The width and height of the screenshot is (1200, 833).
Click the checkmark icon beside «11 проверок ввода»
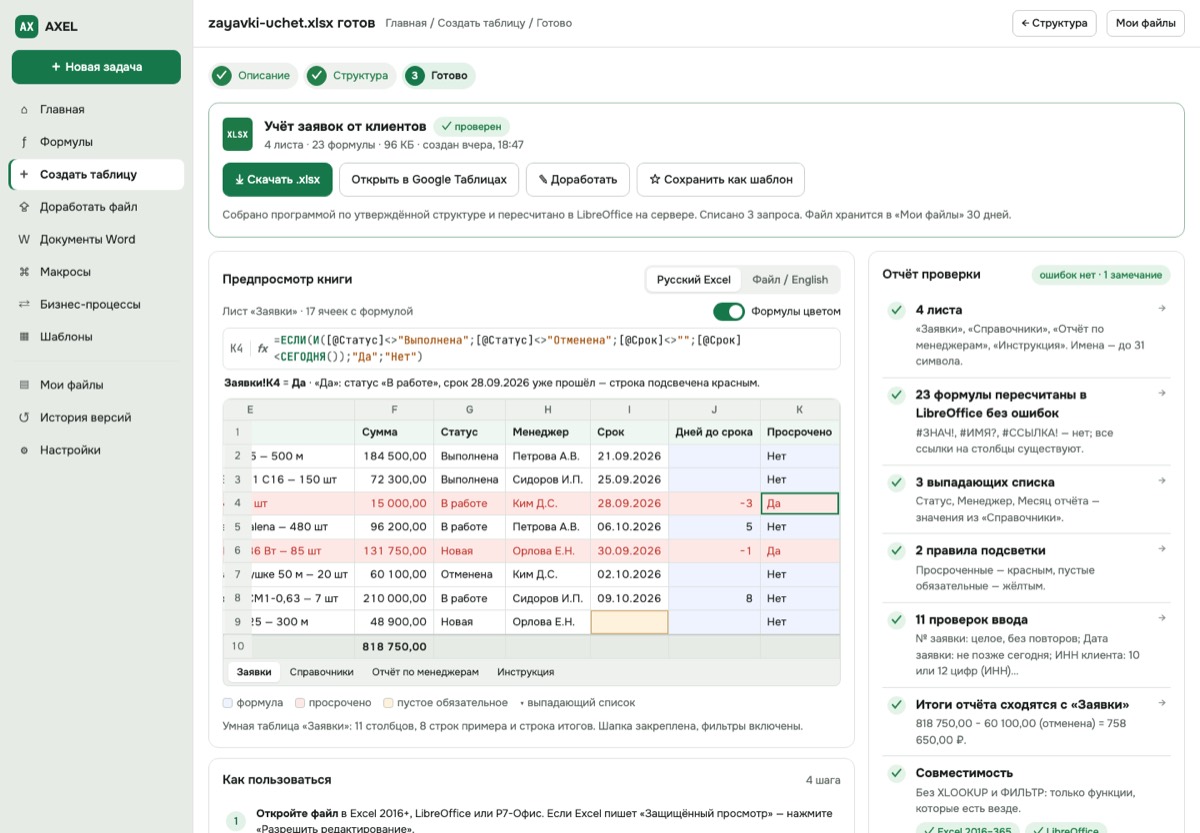coord(896,620)
